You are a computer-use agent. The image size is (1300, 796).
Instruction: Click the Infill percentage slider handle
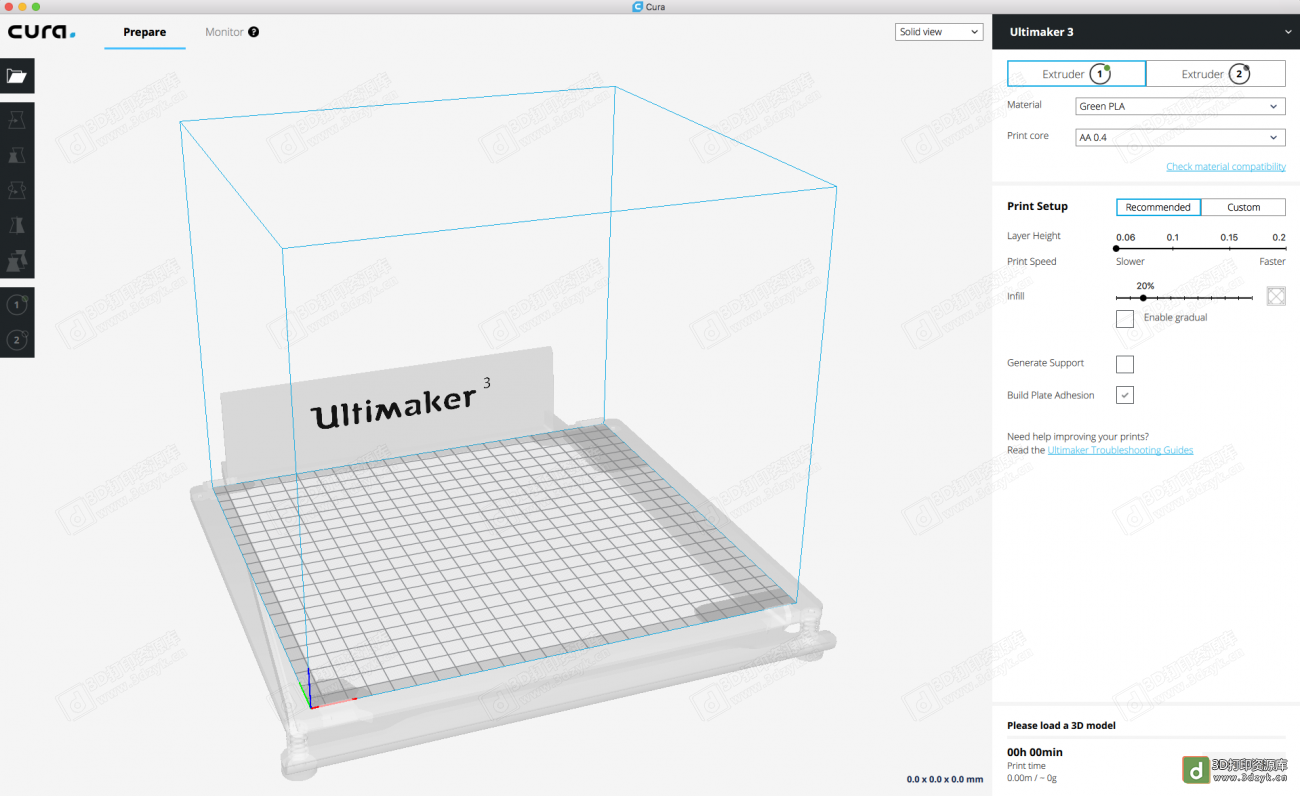[x=1143, y=298]
